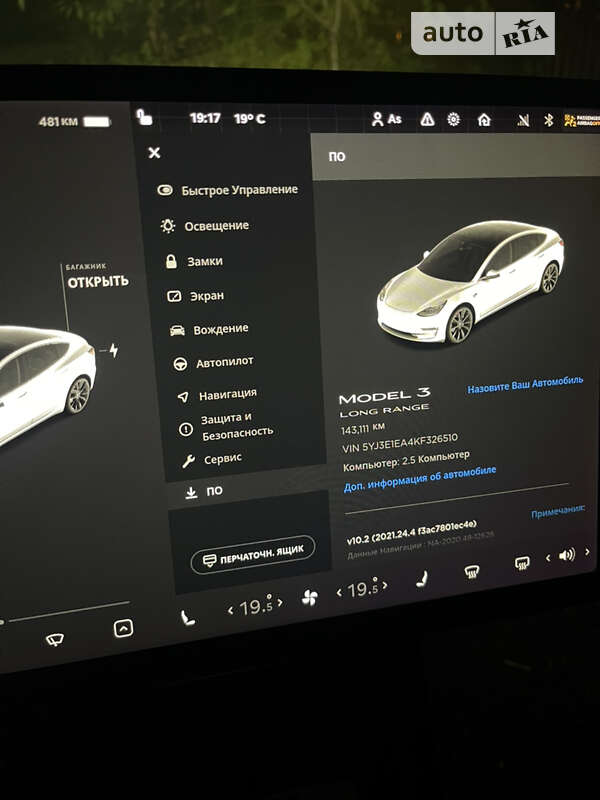
Task: Tap the Bluetooth icon
Action: pos(548,121)
